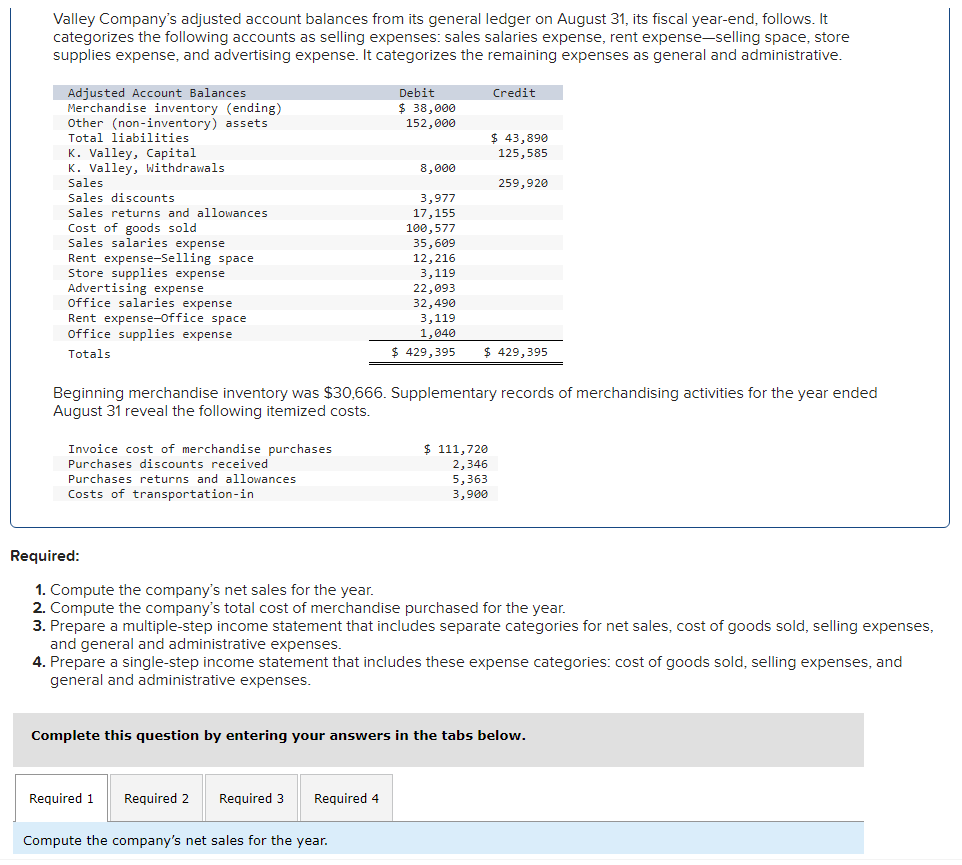Open the Required 1 tab
The width and height of the screenshot is (962, 865).
61,798
